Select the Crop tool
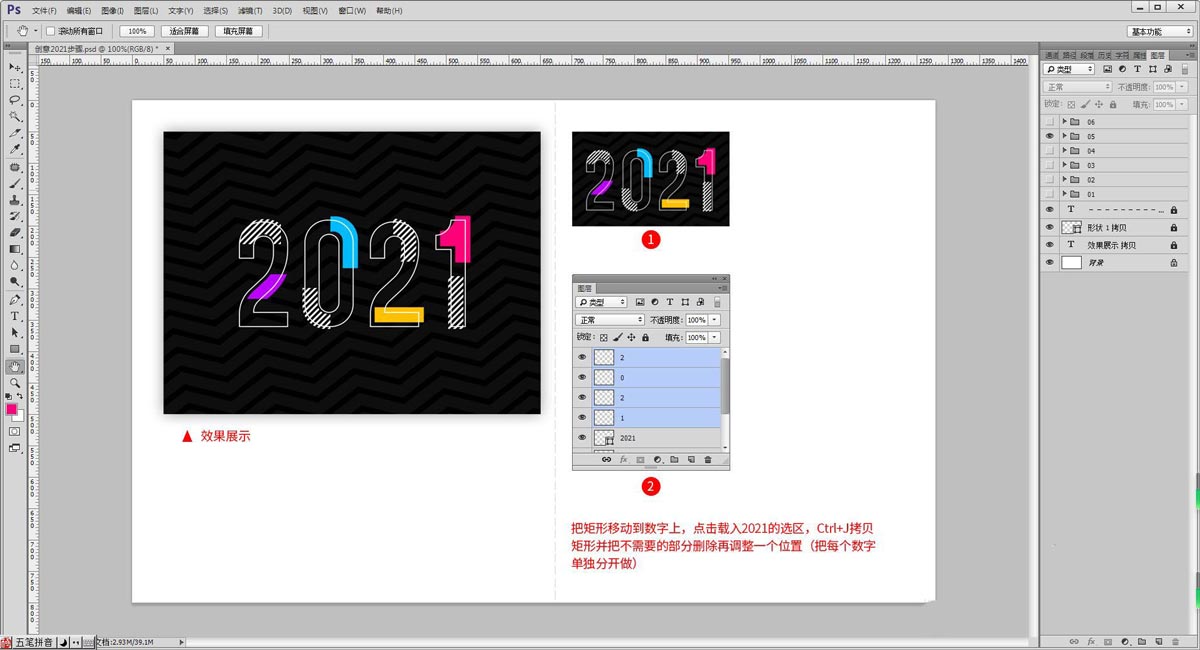The image size is (1200, 650). click(15, 132)
